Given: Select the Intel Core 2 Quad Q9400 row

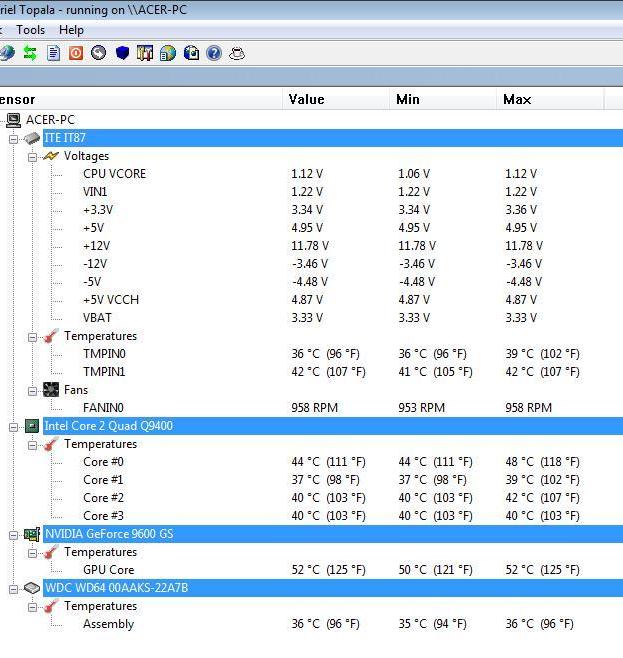Looking at the screenshot, I should [333, 426].
